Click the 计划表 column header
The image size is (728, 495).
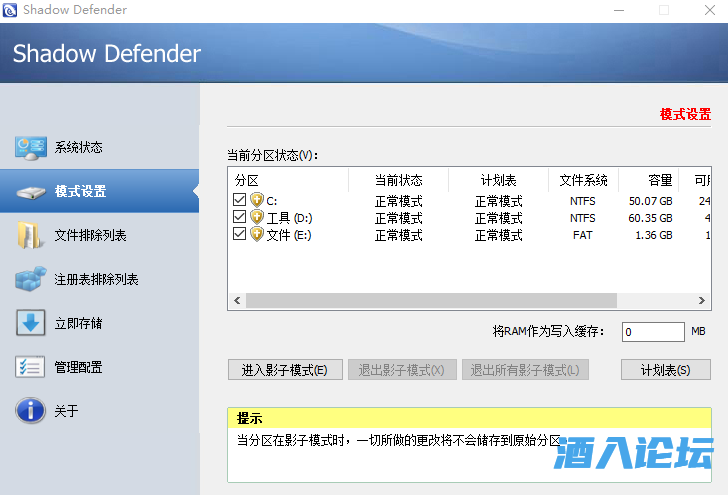(x=499, y=180)
